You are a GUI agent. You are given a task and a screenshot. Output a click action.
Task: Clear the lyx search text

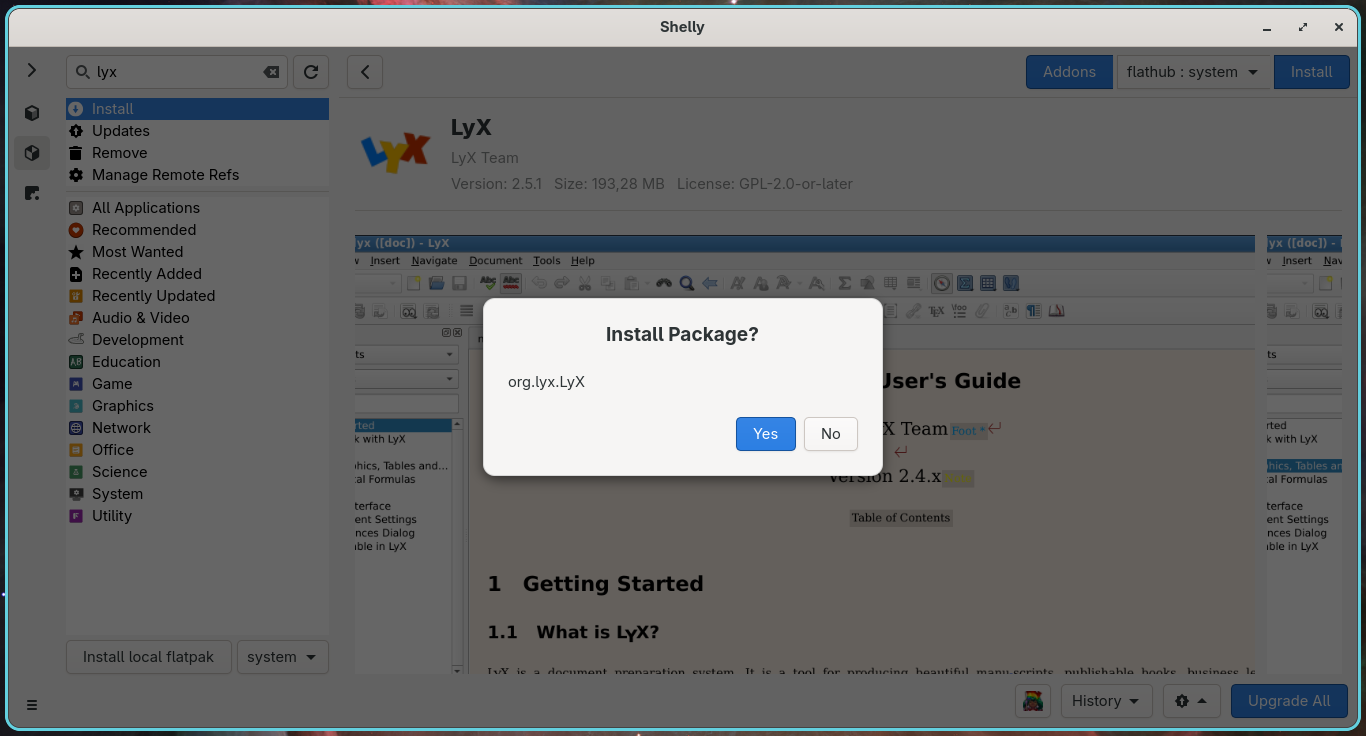(x=271, y=72)
